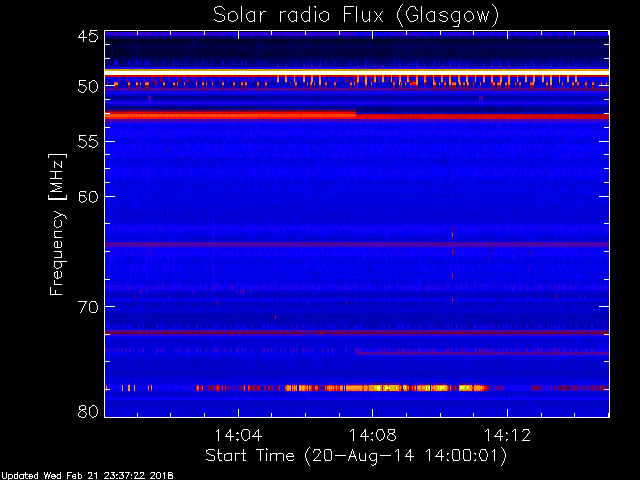Click the "Start Time (20-Aug-14 14:00:01)" axis title
Viewport: 640px width, 480px height.
pyautogui.click(x=356, y=456)
